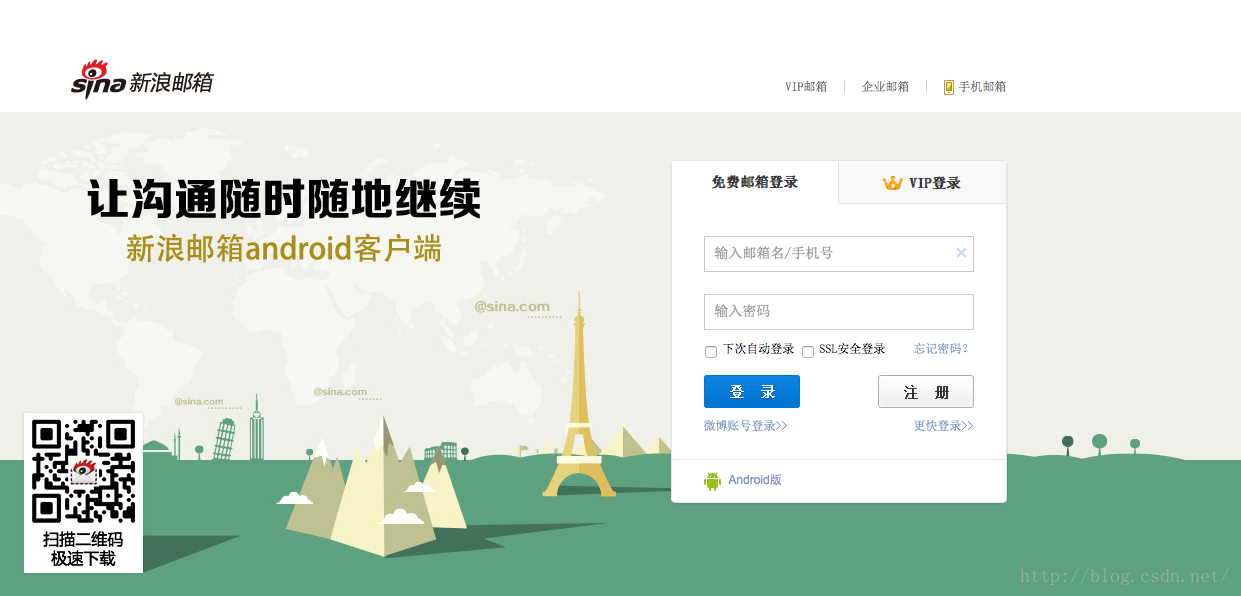Click the green Android robot icon
1241x596 pixels.
[x=712, y=481]
